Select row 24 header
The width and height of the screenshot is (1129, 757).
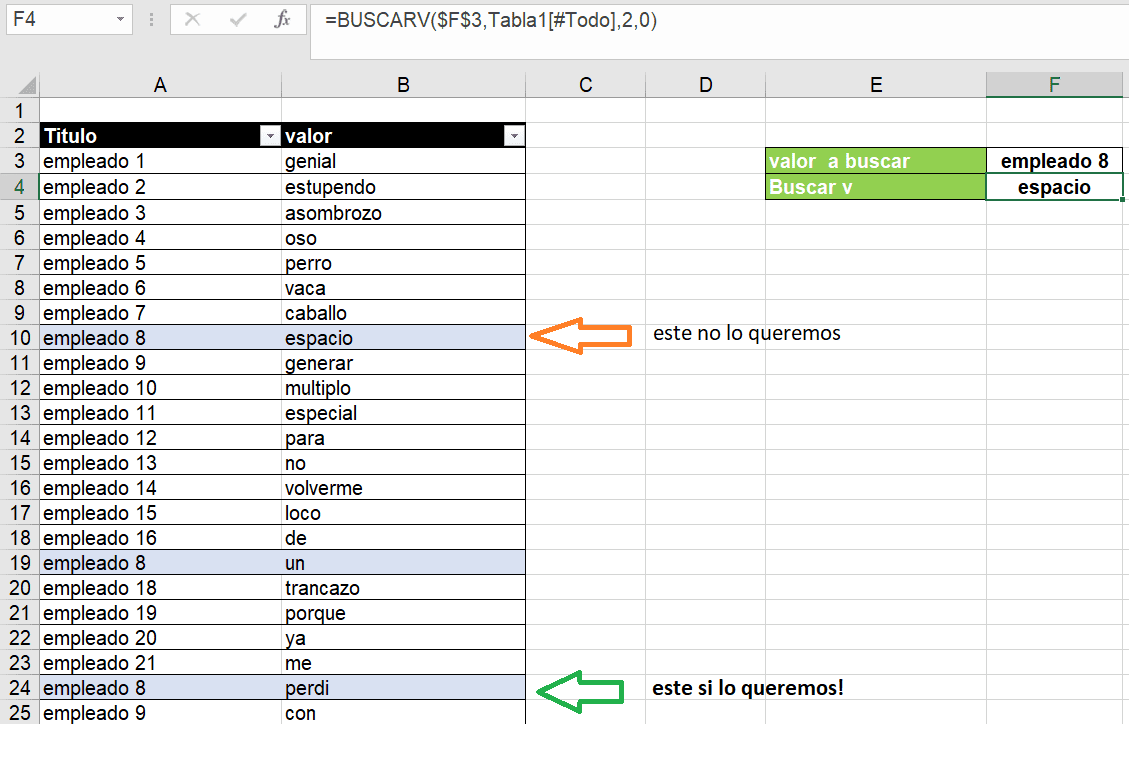point(19,688)
